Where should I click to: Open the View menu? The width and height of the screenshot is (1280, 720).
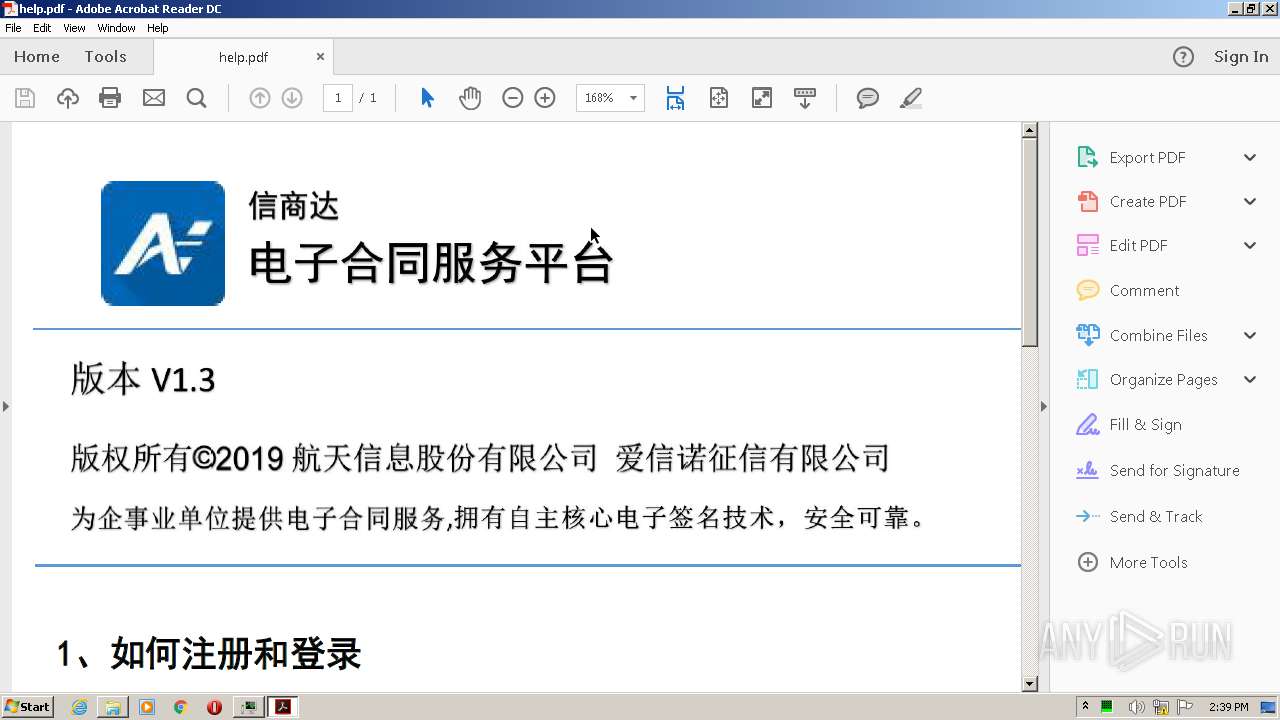(x=74, y=28)
